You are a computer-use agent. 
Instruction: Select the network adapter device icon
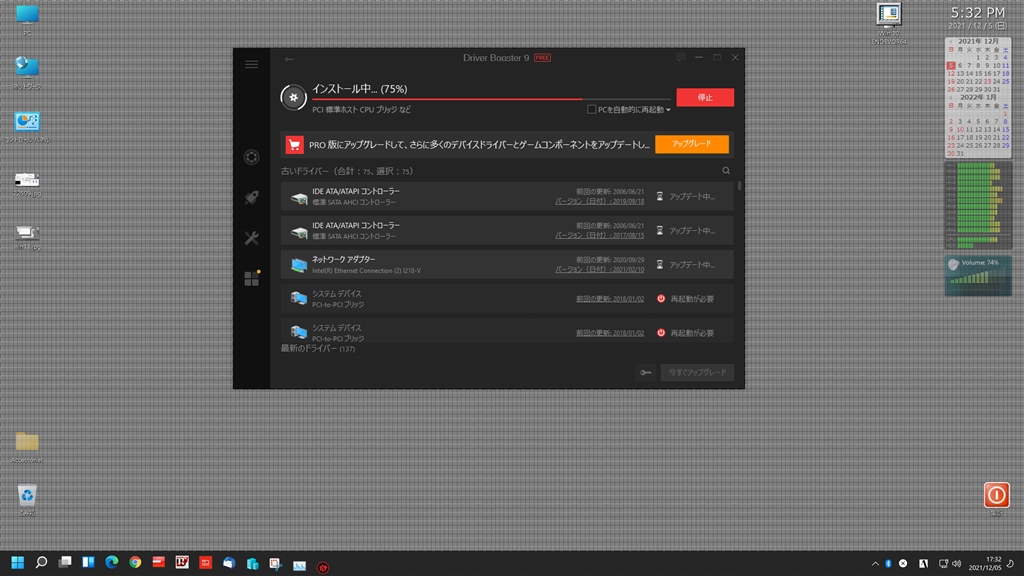(299, 264)
